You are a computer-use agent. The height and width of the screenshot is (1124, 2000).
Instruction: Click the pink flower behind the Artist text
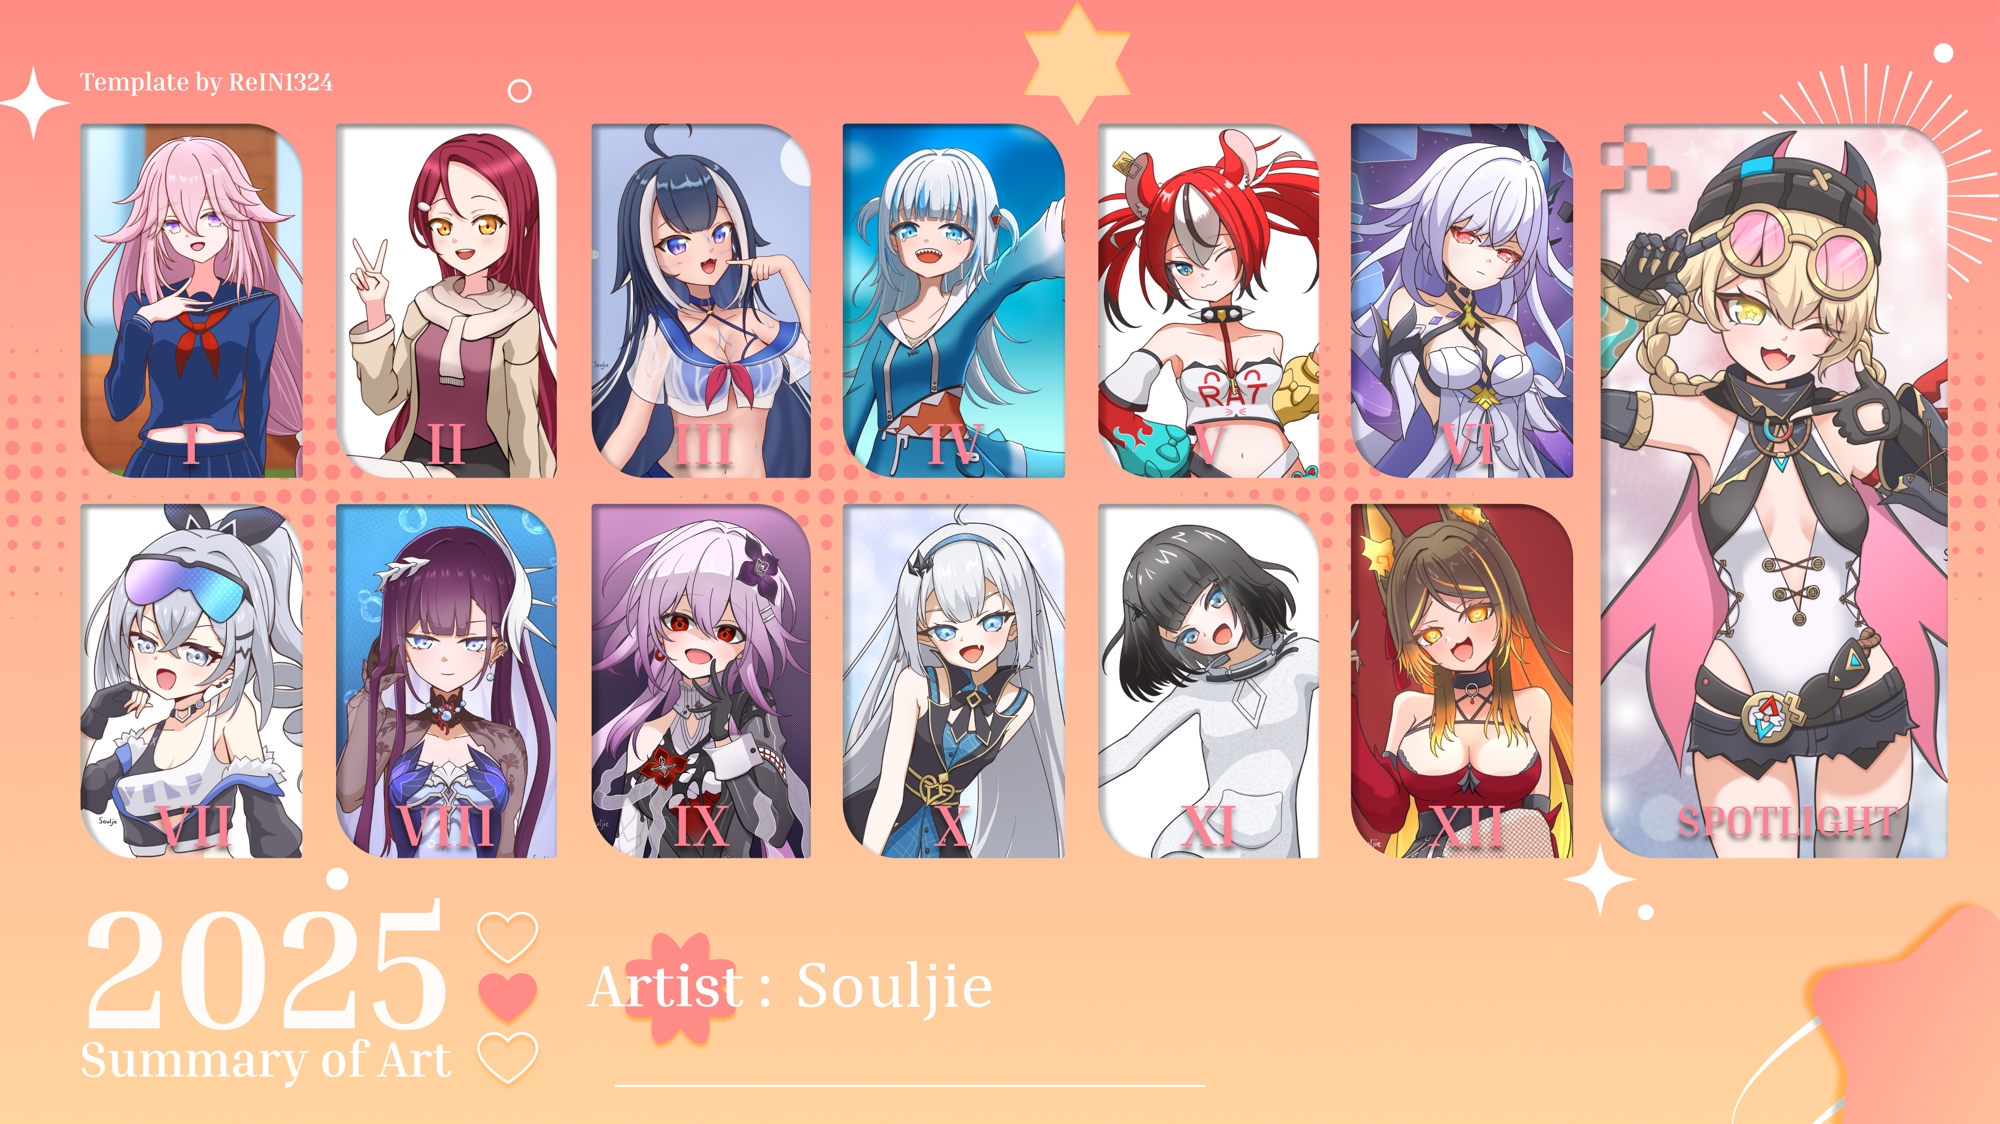(681, 988)
